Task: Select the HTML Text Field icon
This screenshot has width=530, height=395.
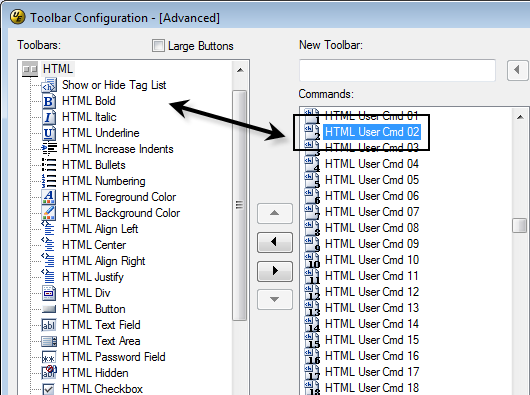Action: point(49,325)
